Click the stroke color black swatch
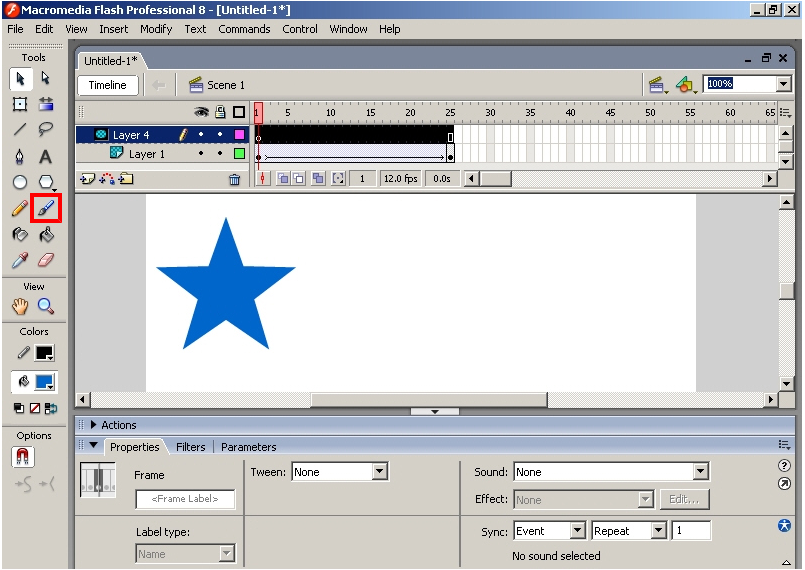Viewport: 805px width, 570px height. pyautogui.click(x=44, y=353)
